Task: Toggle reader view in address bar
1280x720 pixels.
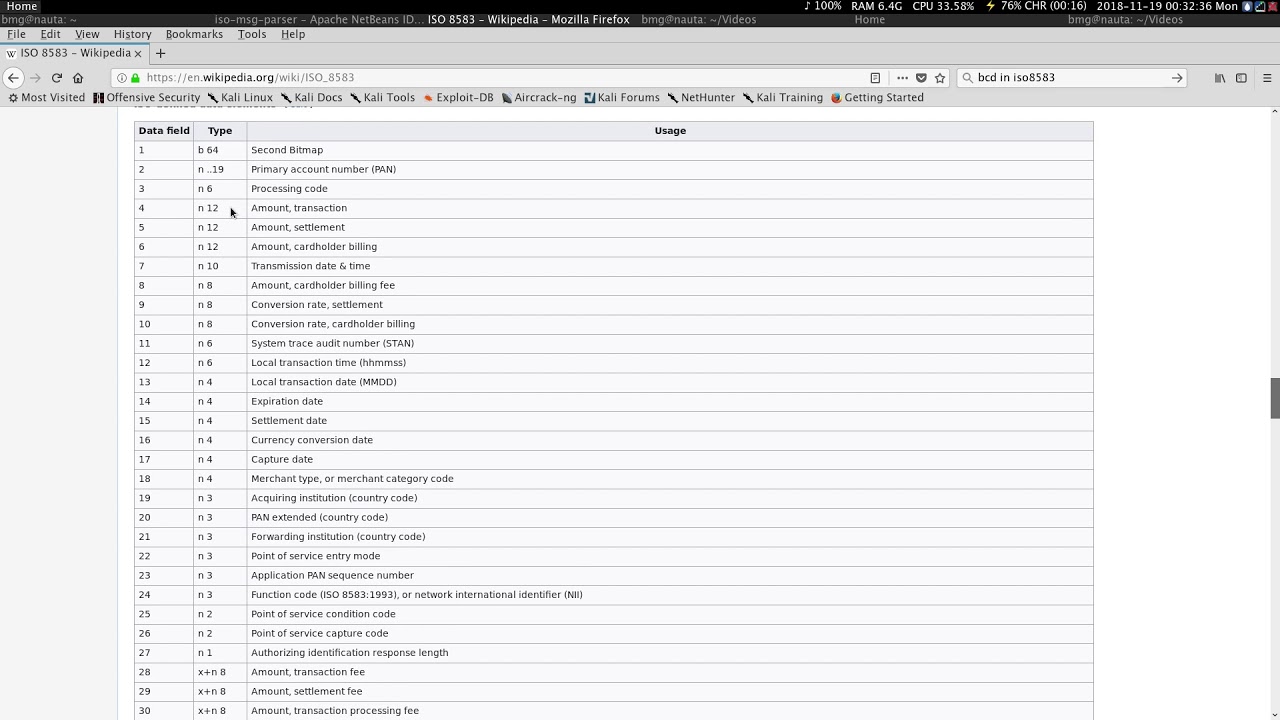Action: pyautogui.click(x=875, y=78)
